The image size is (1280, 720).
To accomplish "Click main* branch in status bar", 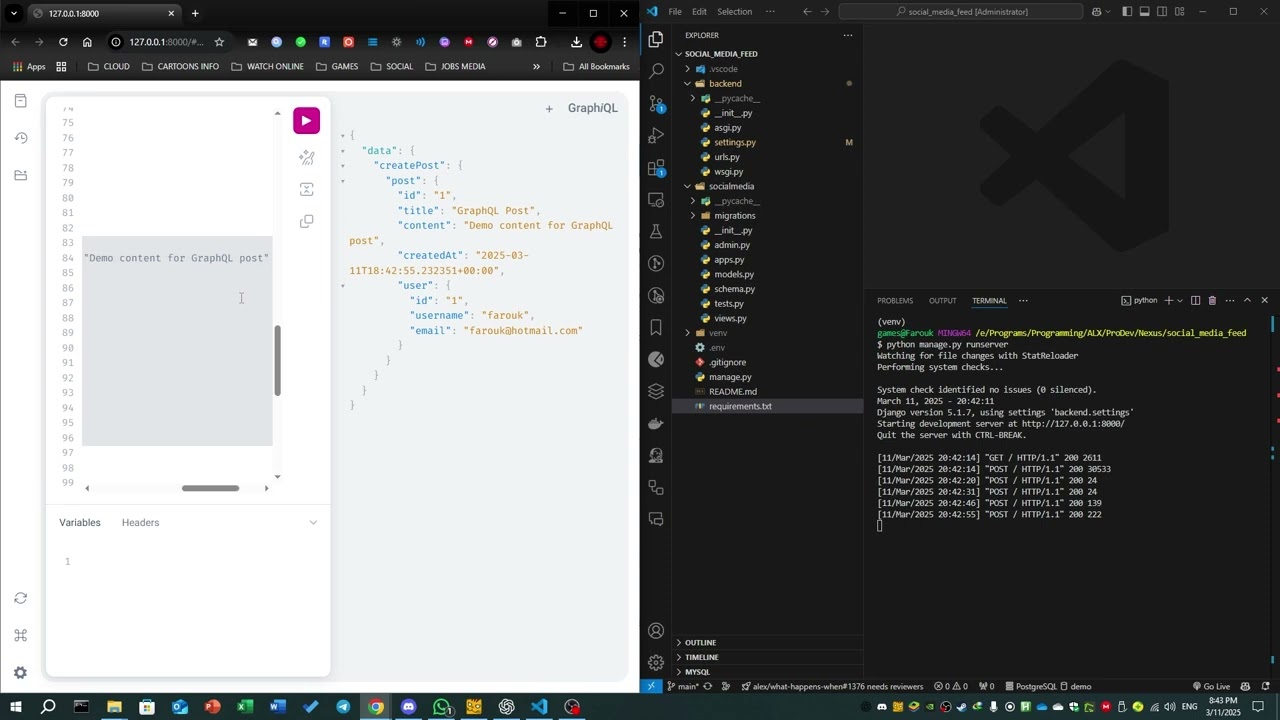I will 685,686.
